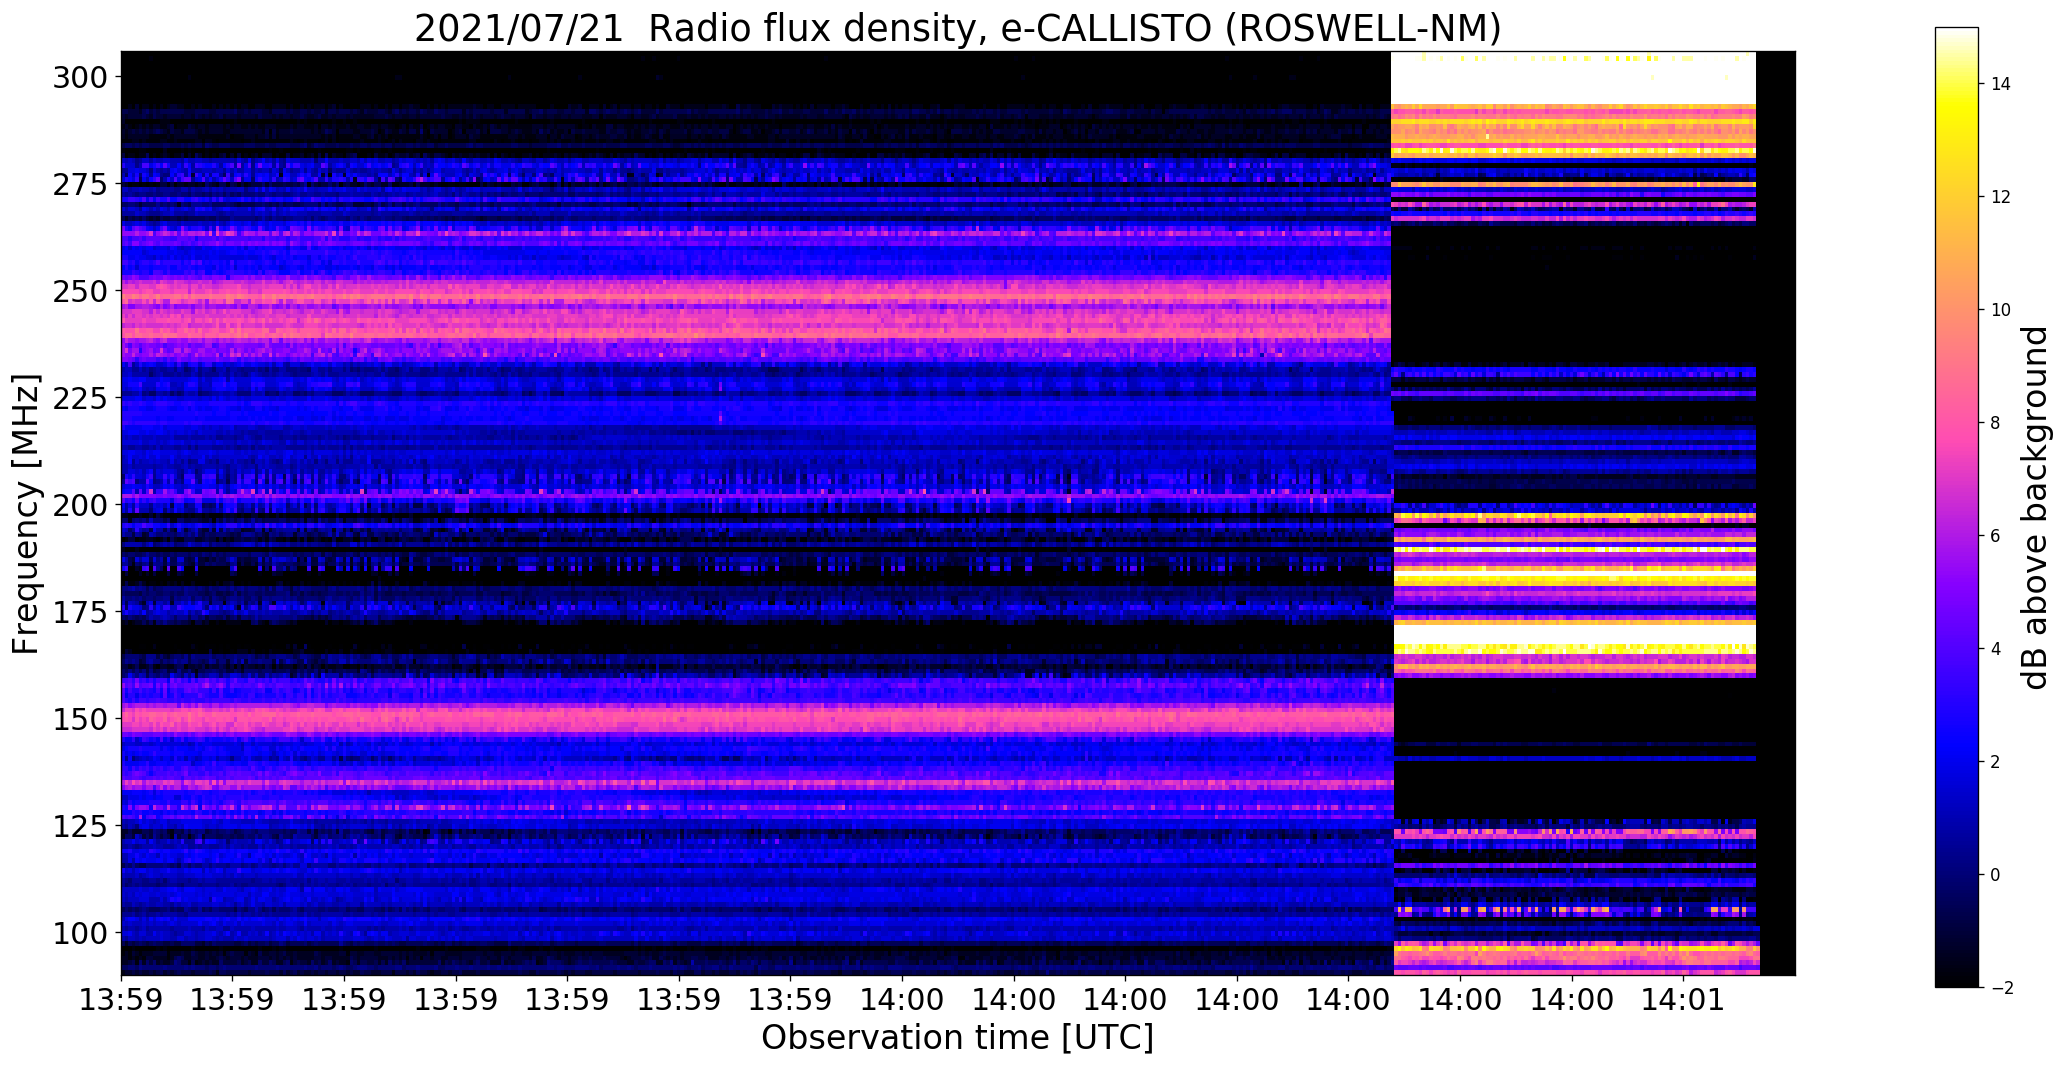The image size is (2066, 1067).
Task: Click the 275 frequency tick label
Action: click(x=79, y=184)
